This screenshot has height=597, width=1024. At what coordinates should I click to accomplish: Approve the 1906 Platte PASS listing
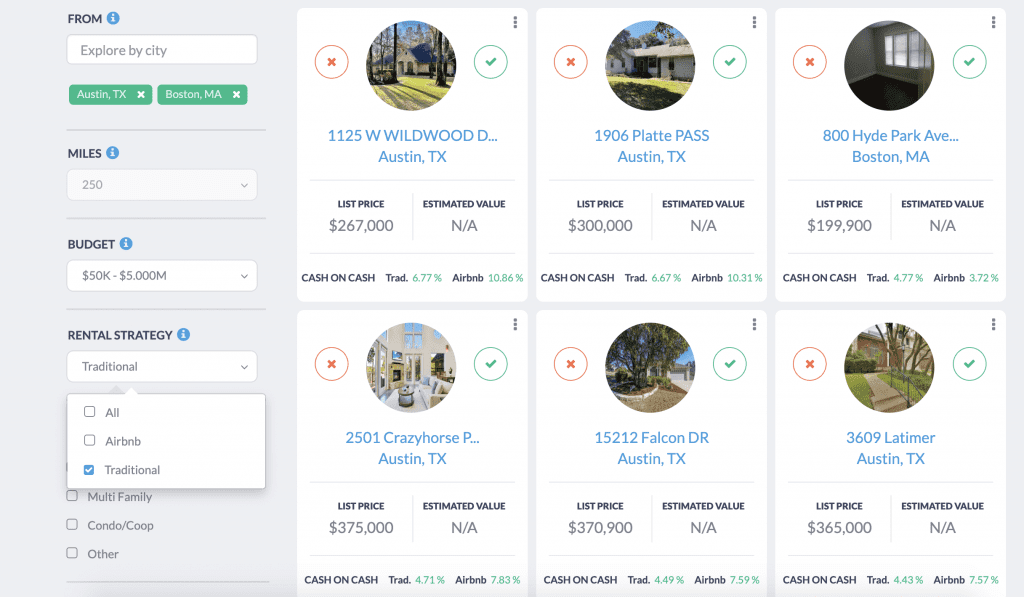pyautogui.click(x=730, y=62)
